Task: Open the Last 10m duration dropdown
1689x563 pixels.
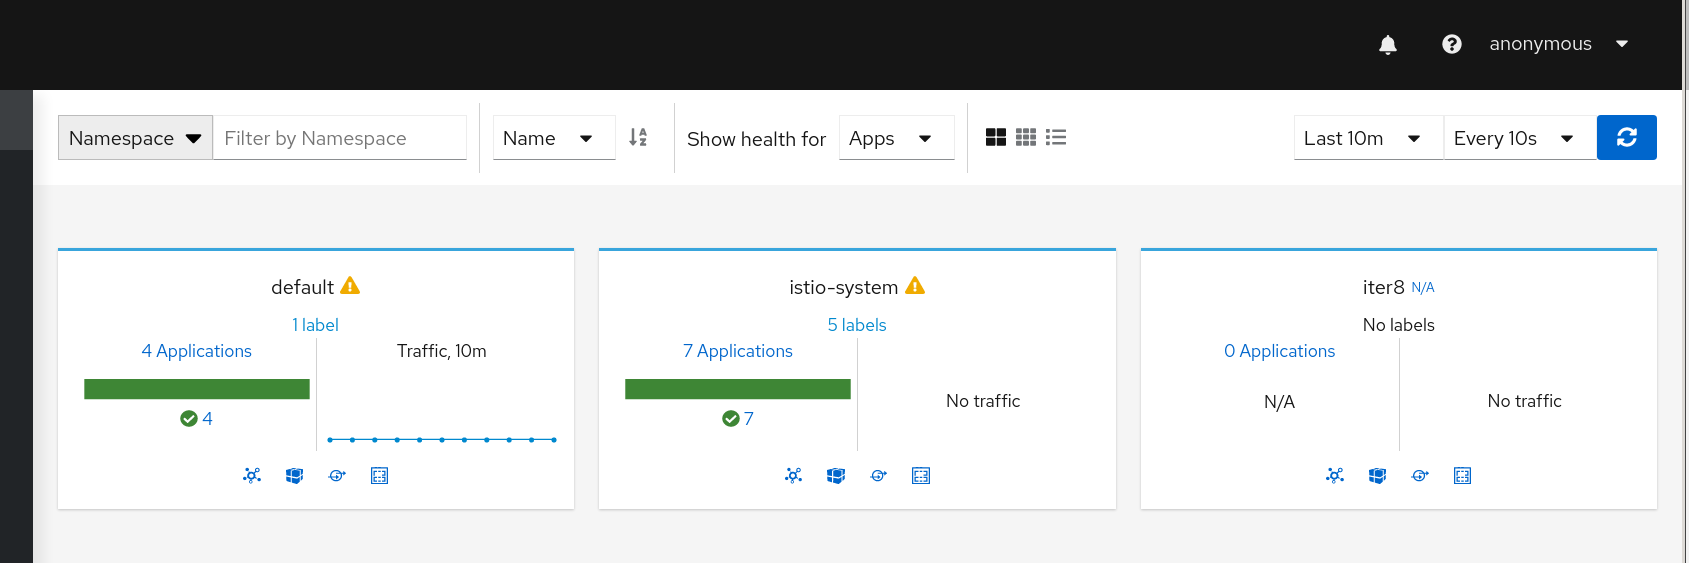Action: click(1368, 138)
